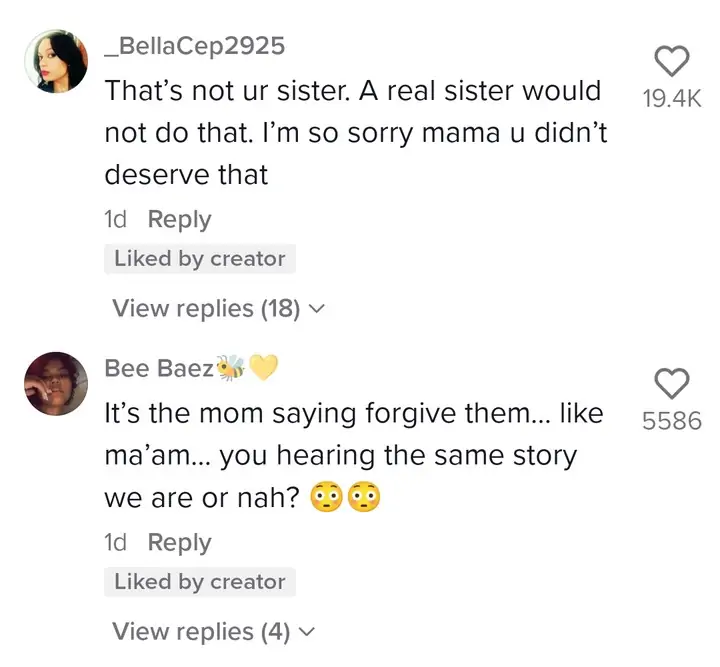Go to the Bee Baez username
Screen dimensions: 720x667
(159, 368)
